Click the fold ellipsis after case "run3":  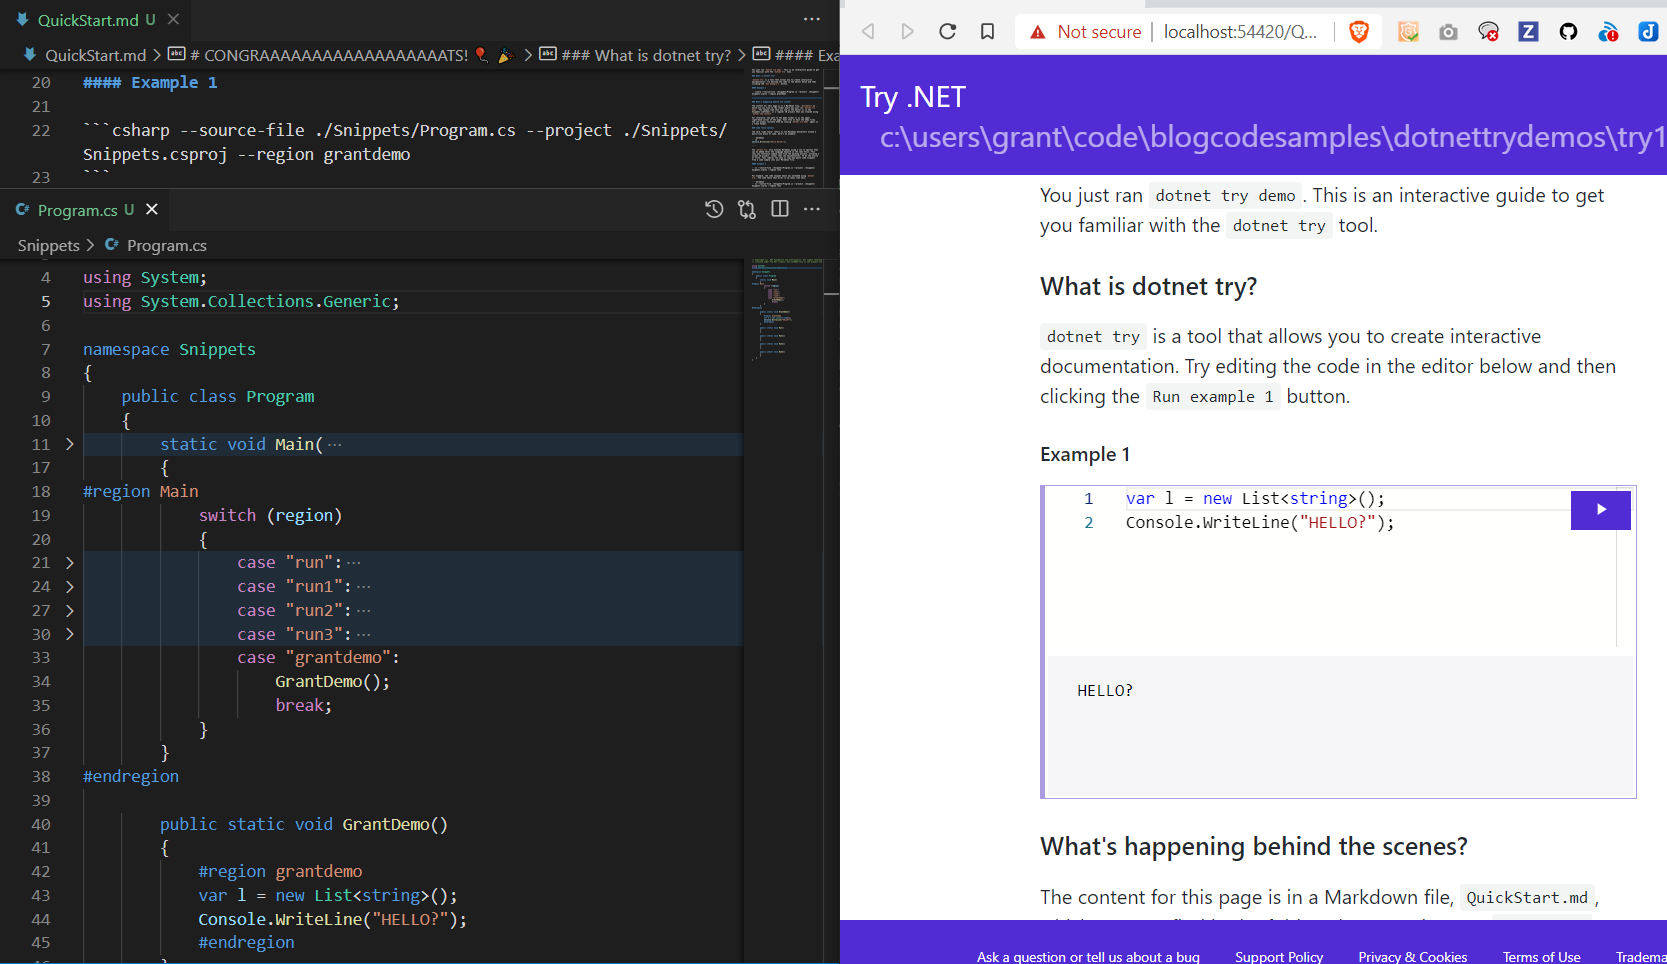click(364, 634)
